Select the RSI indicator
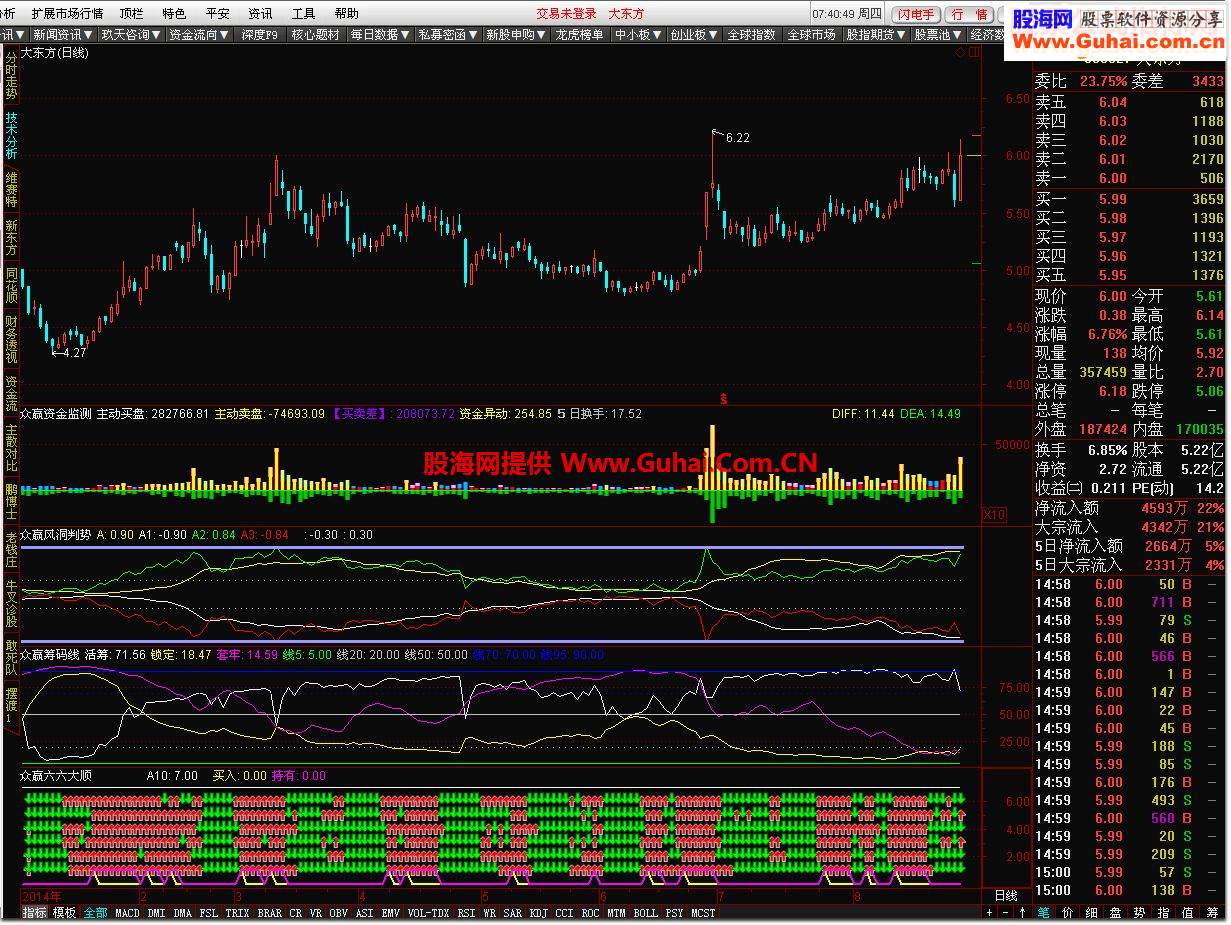The width and height of the screenshot is (1231, 925). pos(466,913)
